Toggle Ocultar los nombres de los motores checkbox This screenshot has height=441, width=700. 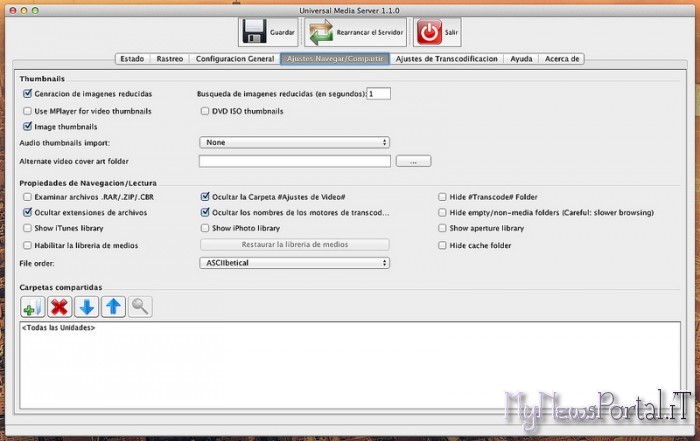(204, 212)
